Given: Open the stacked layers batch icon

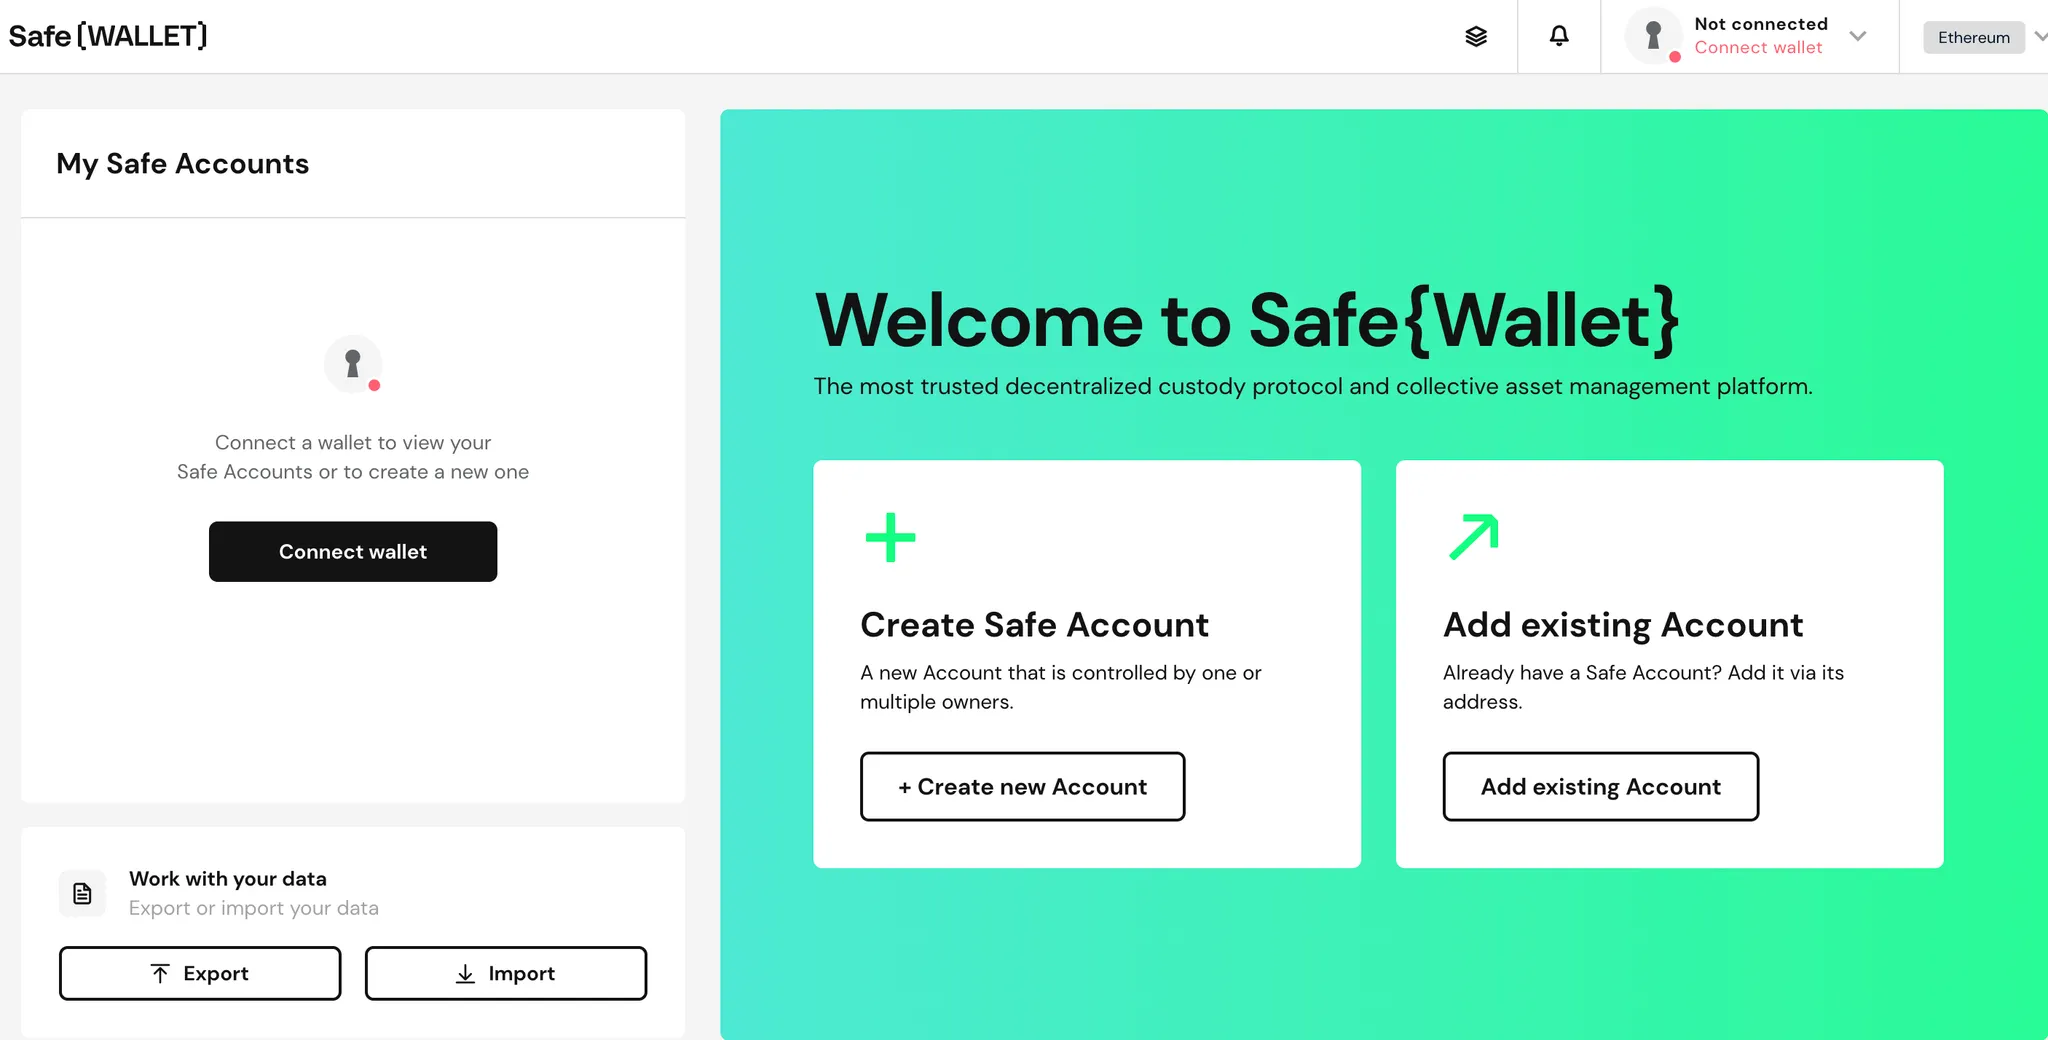Looking at the screenshot, I should [1476, 37].
